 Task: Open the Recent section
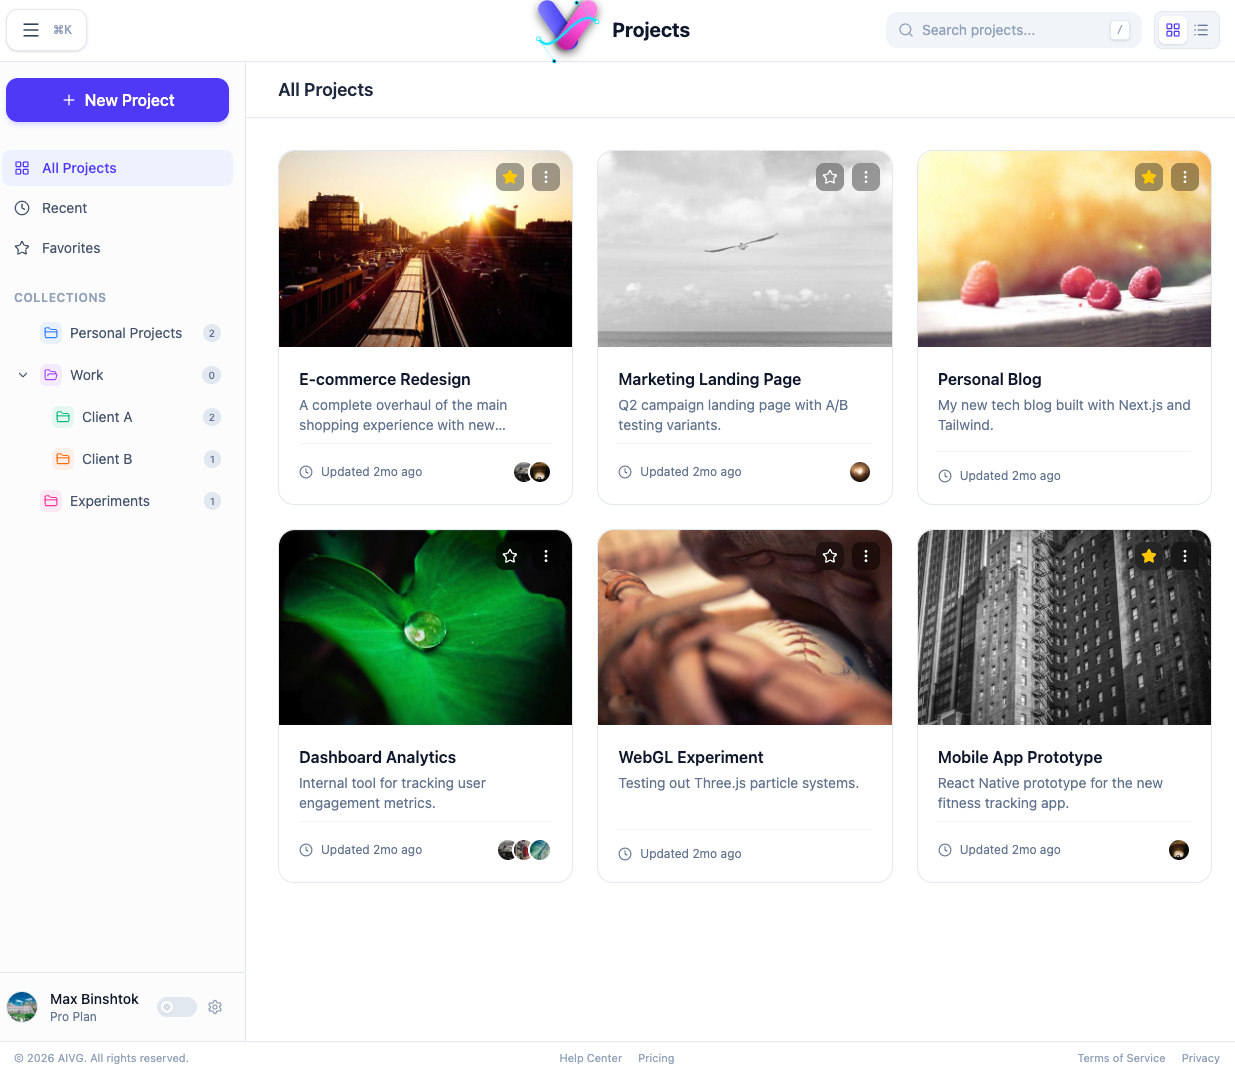117,208
